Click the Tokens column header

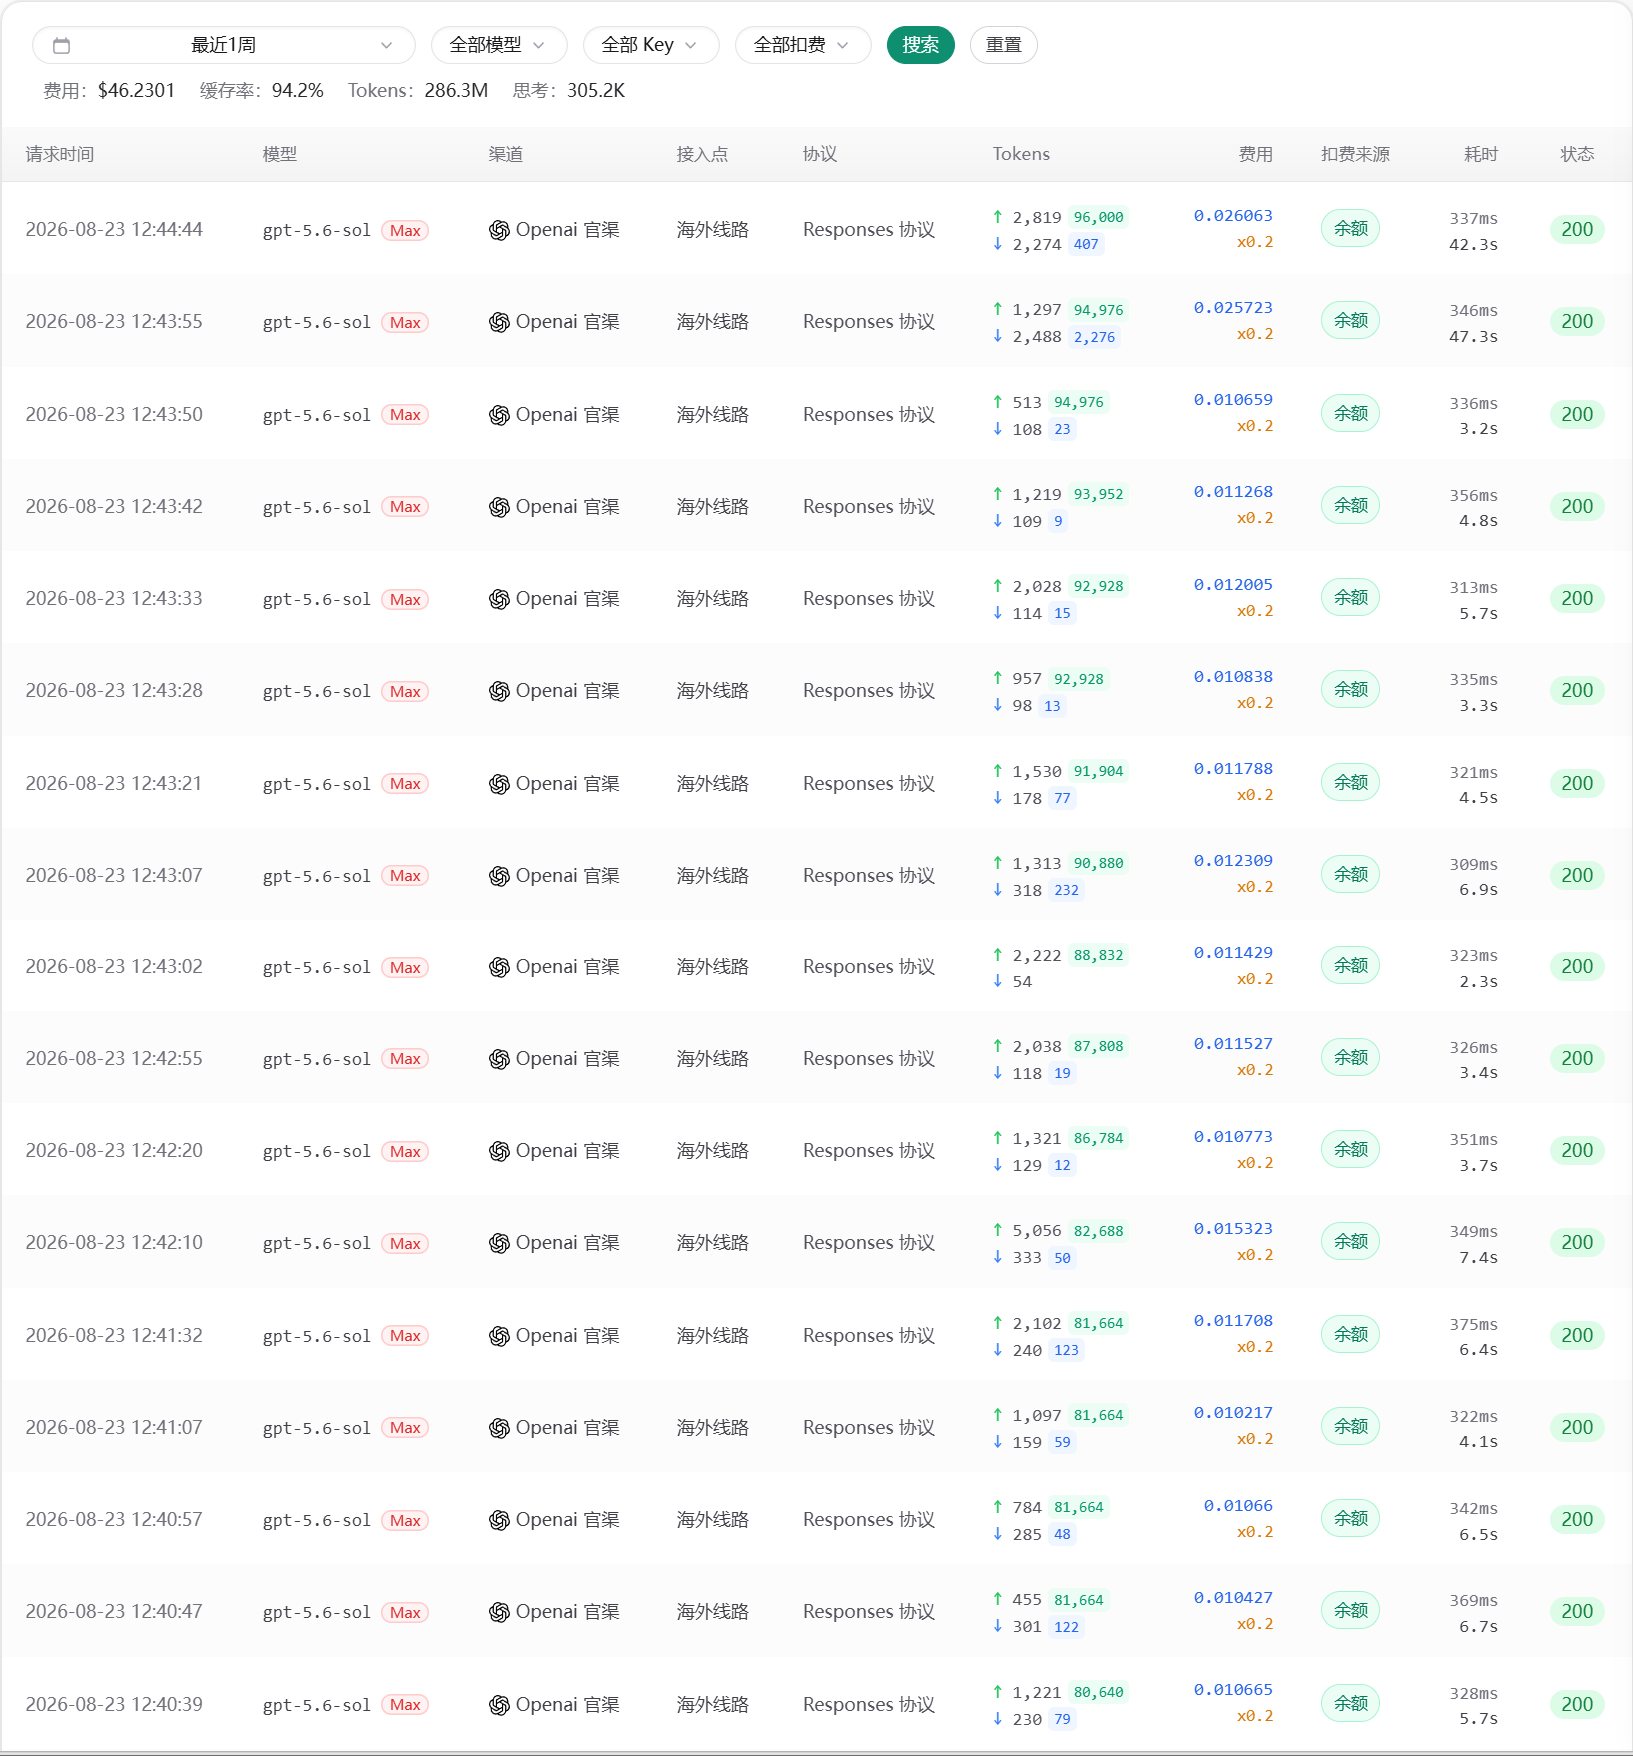[x=1021, y=154]
